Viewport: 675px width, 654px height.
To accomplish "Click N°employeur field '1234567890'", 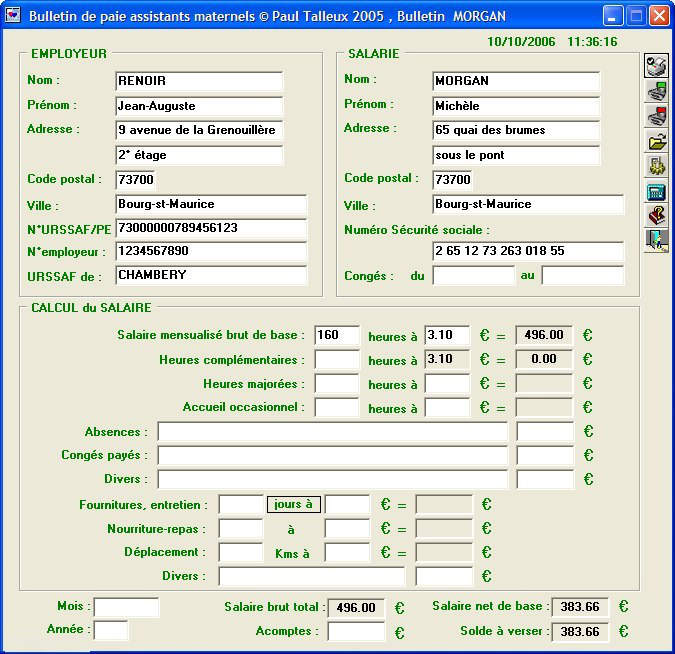I will [211, 251].
